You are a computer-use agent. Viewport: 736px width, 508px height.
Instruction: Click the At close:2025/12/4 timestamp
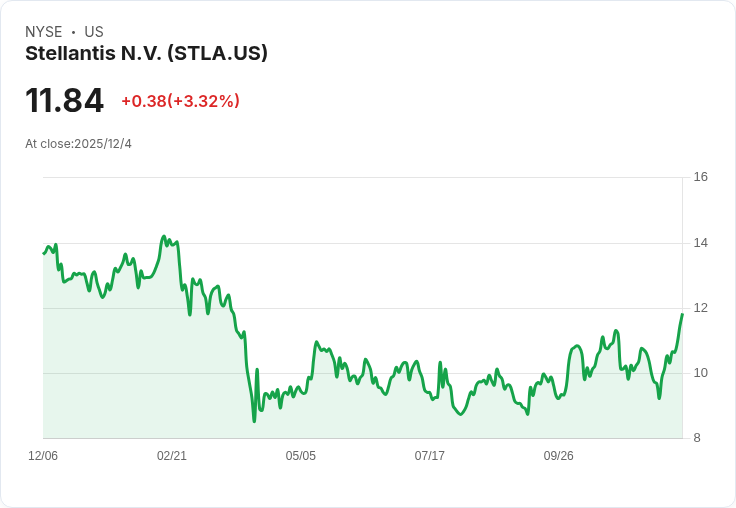pyautogui.click(x=78, y=144)
